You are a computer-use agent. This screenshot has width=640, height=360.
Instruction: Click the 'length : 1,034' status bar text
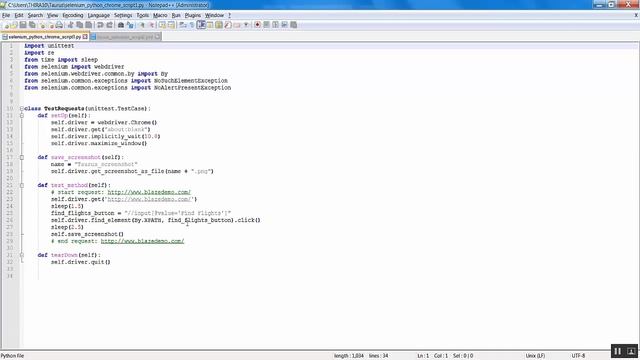(x=349, y=356)
